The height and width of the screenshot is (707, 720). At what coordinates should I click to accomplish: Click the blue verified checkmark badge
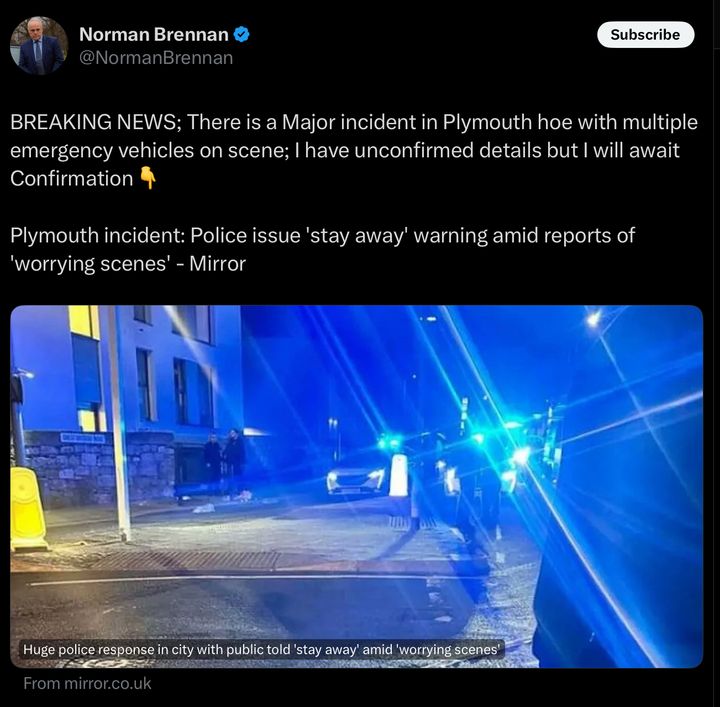[x=242, y=34]
